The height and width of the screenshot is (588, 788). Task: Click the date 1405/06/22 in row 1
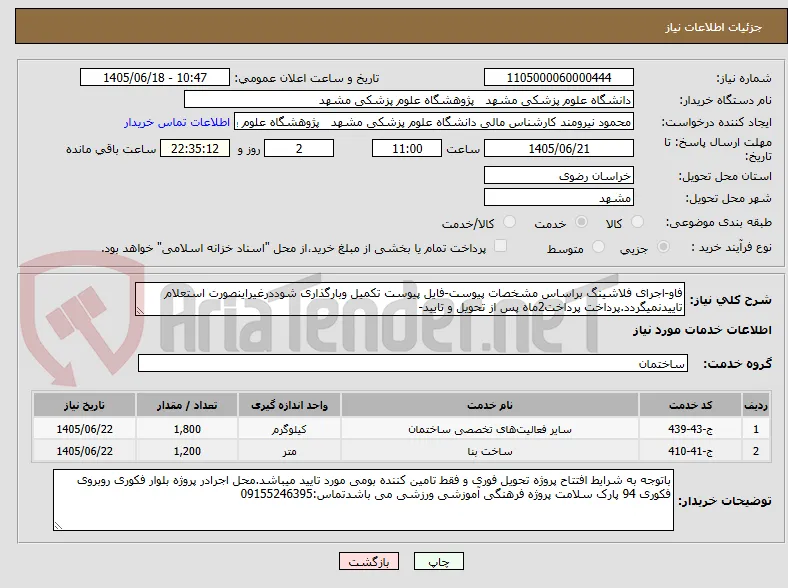point(84,429)
